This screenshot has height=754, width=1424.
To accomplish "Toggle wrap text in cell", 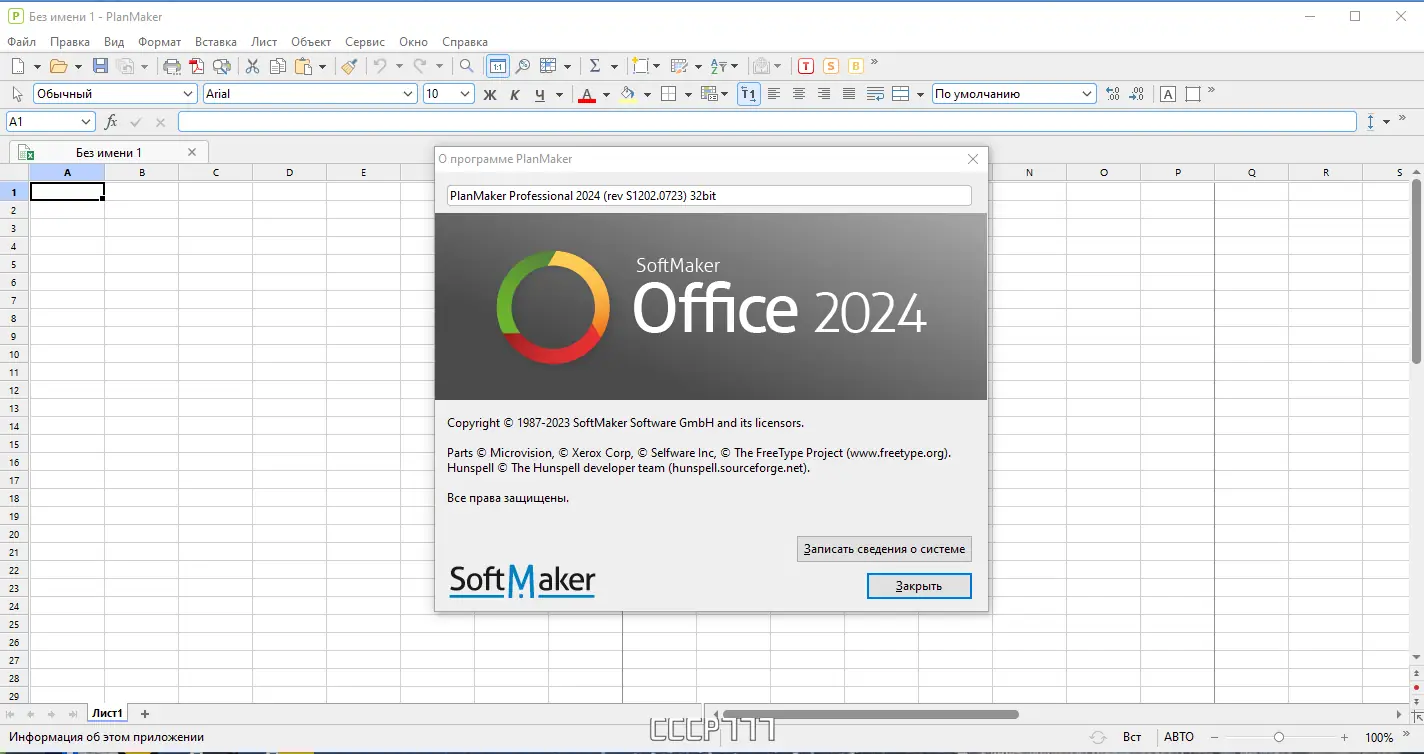I will coord(875,94).
